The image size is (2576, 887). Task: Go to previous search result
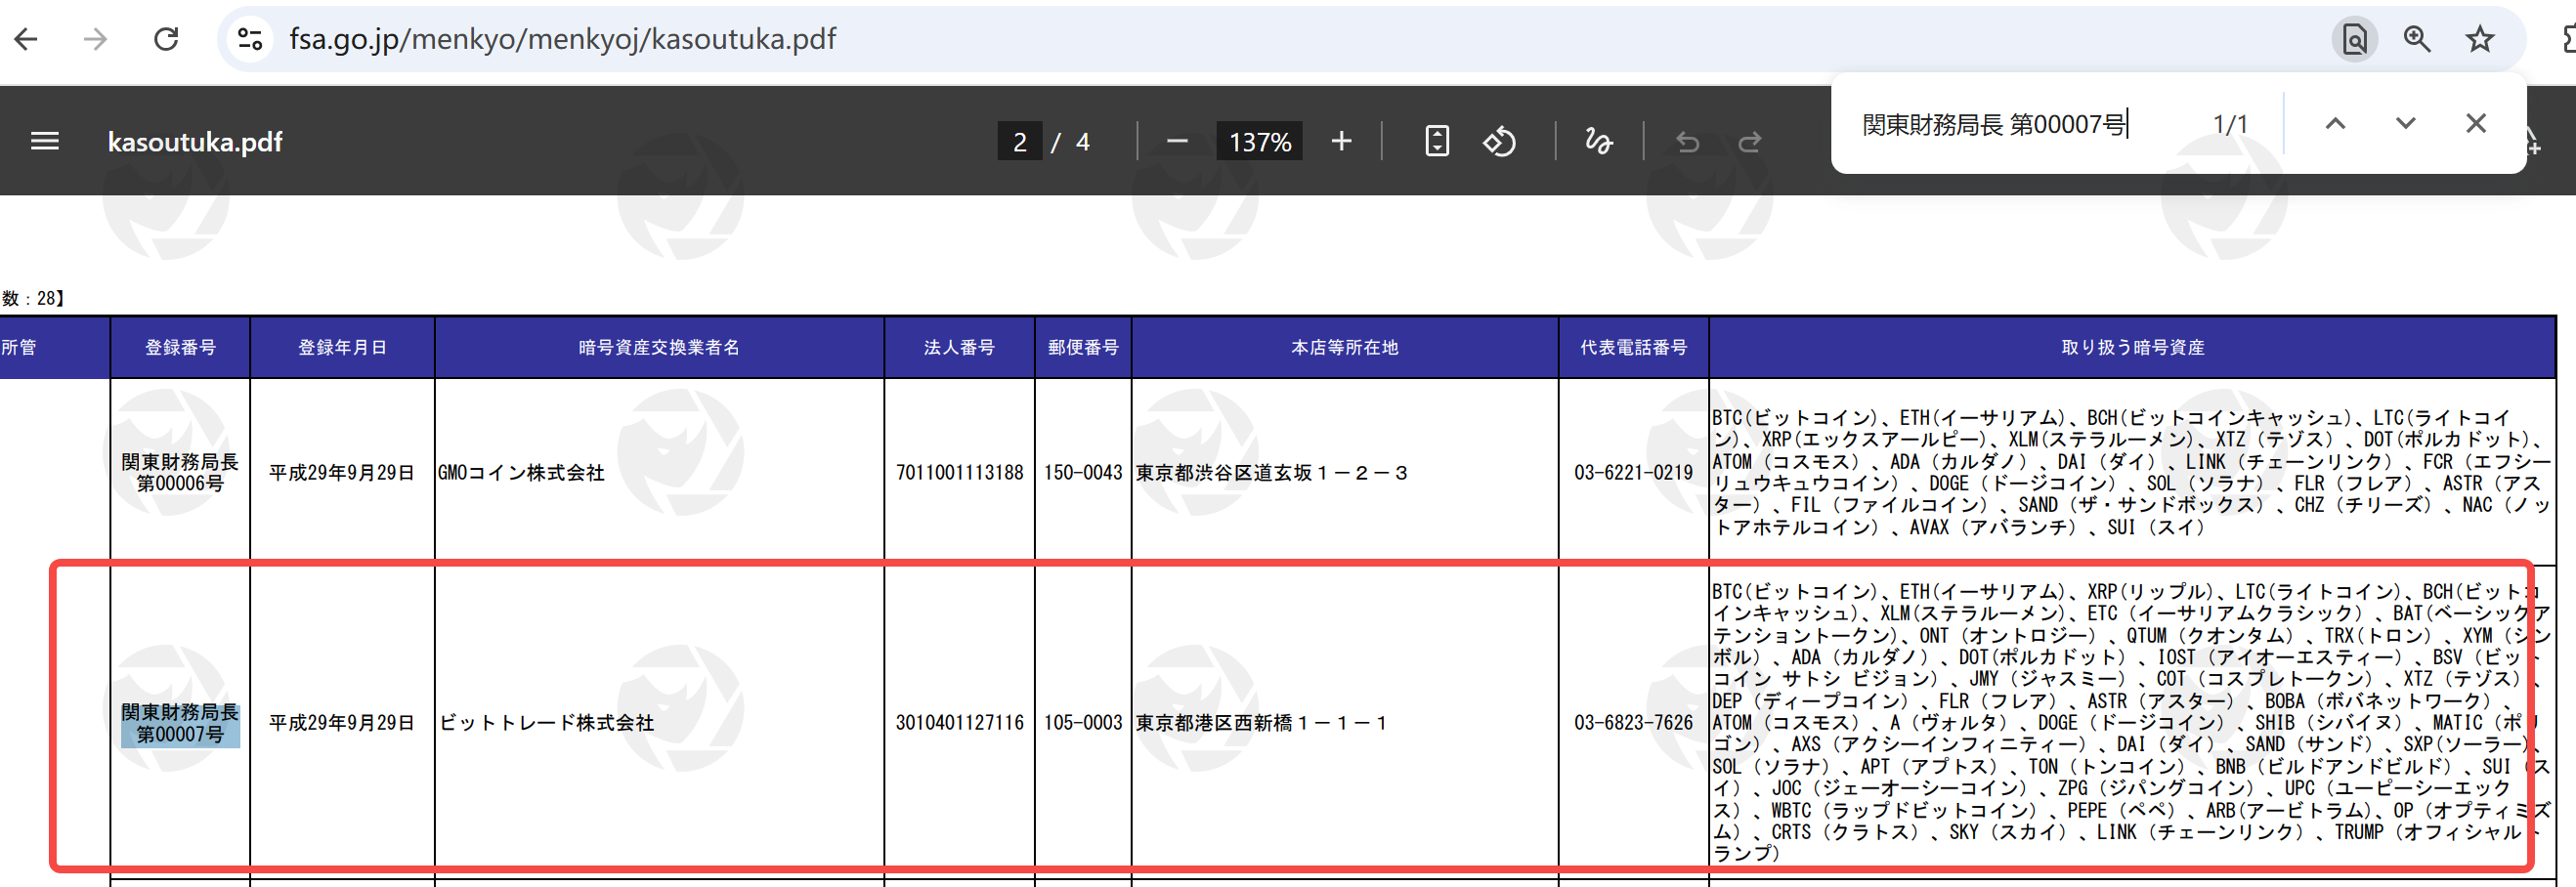(2335, 123)
